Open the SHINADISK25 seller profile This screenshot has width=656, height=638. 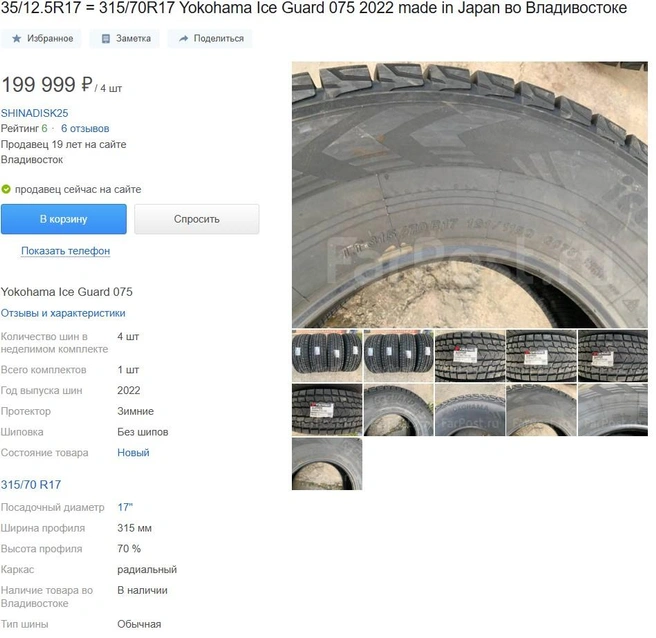[34, 113]
